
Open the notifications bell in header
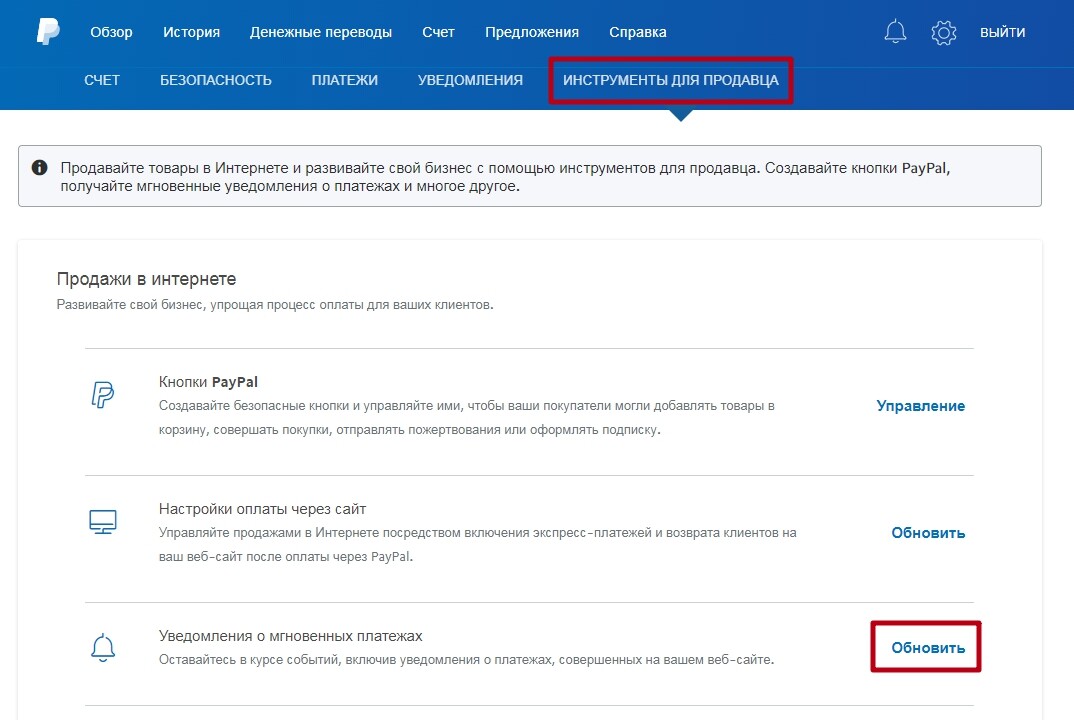click(x=895, y=32)
